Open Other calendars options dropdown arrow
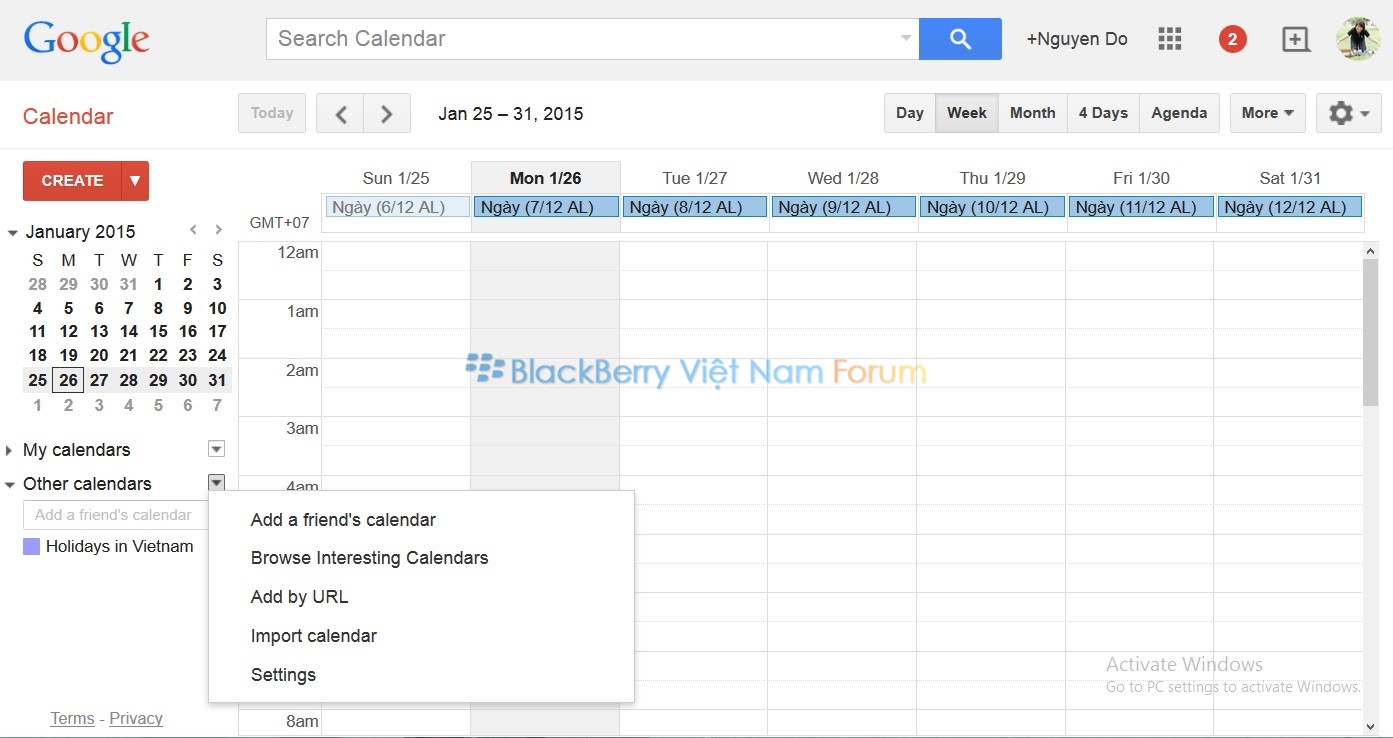Screen dimensions: 1393x738 (216, 483)
